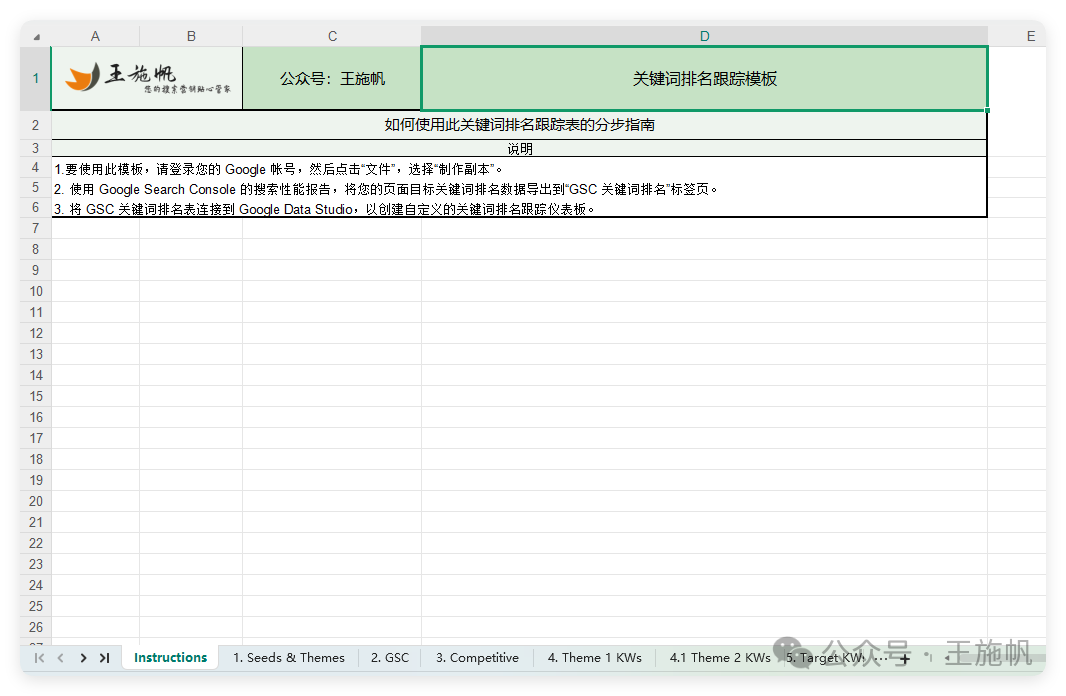Image resolution: width=1066 pixels, height=696 pixels.
Task: Select column B header
Action: click(191, 36)
